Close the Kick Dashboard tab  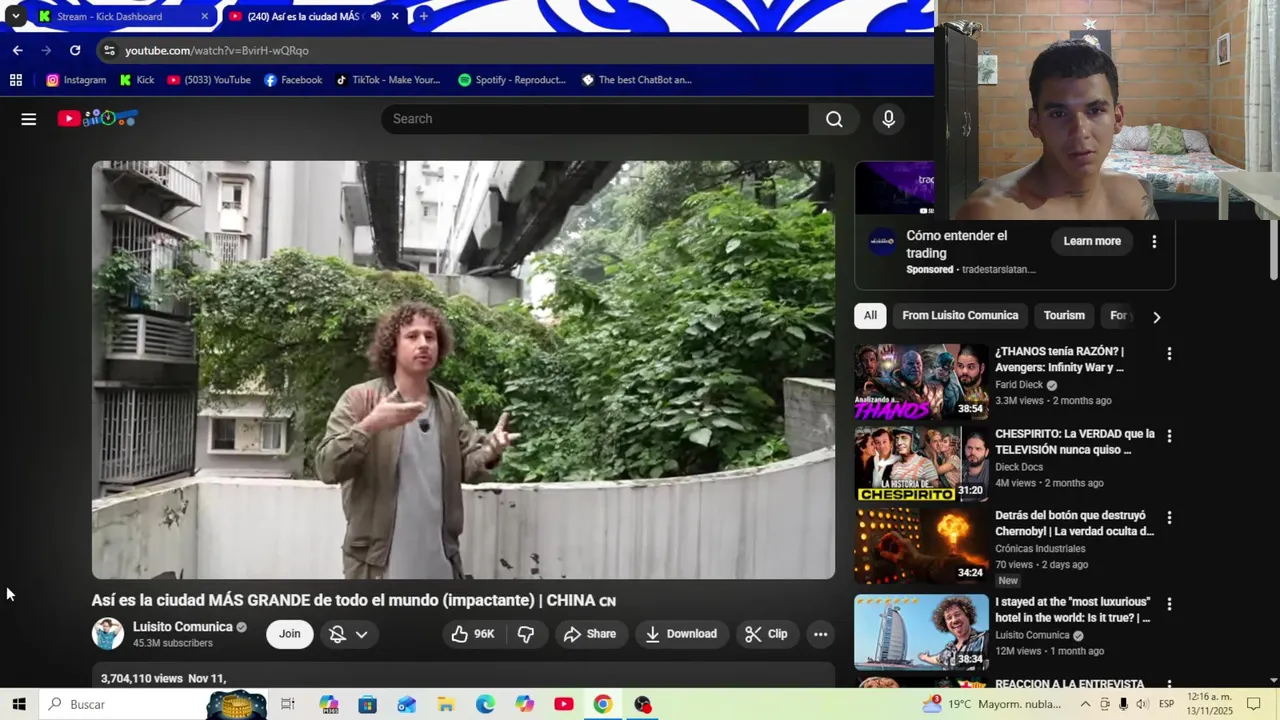pyautogui.click(x=205, y=16)
